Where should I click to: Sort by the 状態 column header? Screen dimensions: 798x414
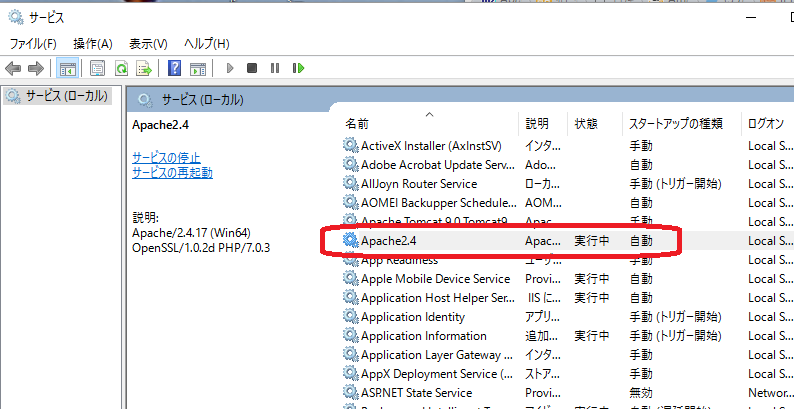[586, 124]
